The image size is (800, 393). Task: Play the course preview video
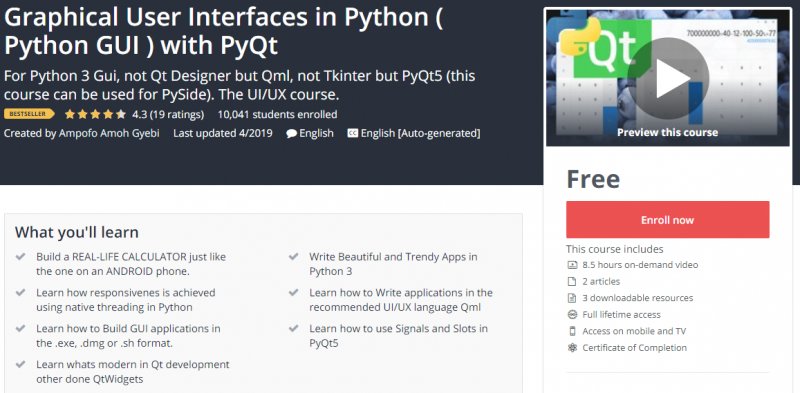(667, 78)
